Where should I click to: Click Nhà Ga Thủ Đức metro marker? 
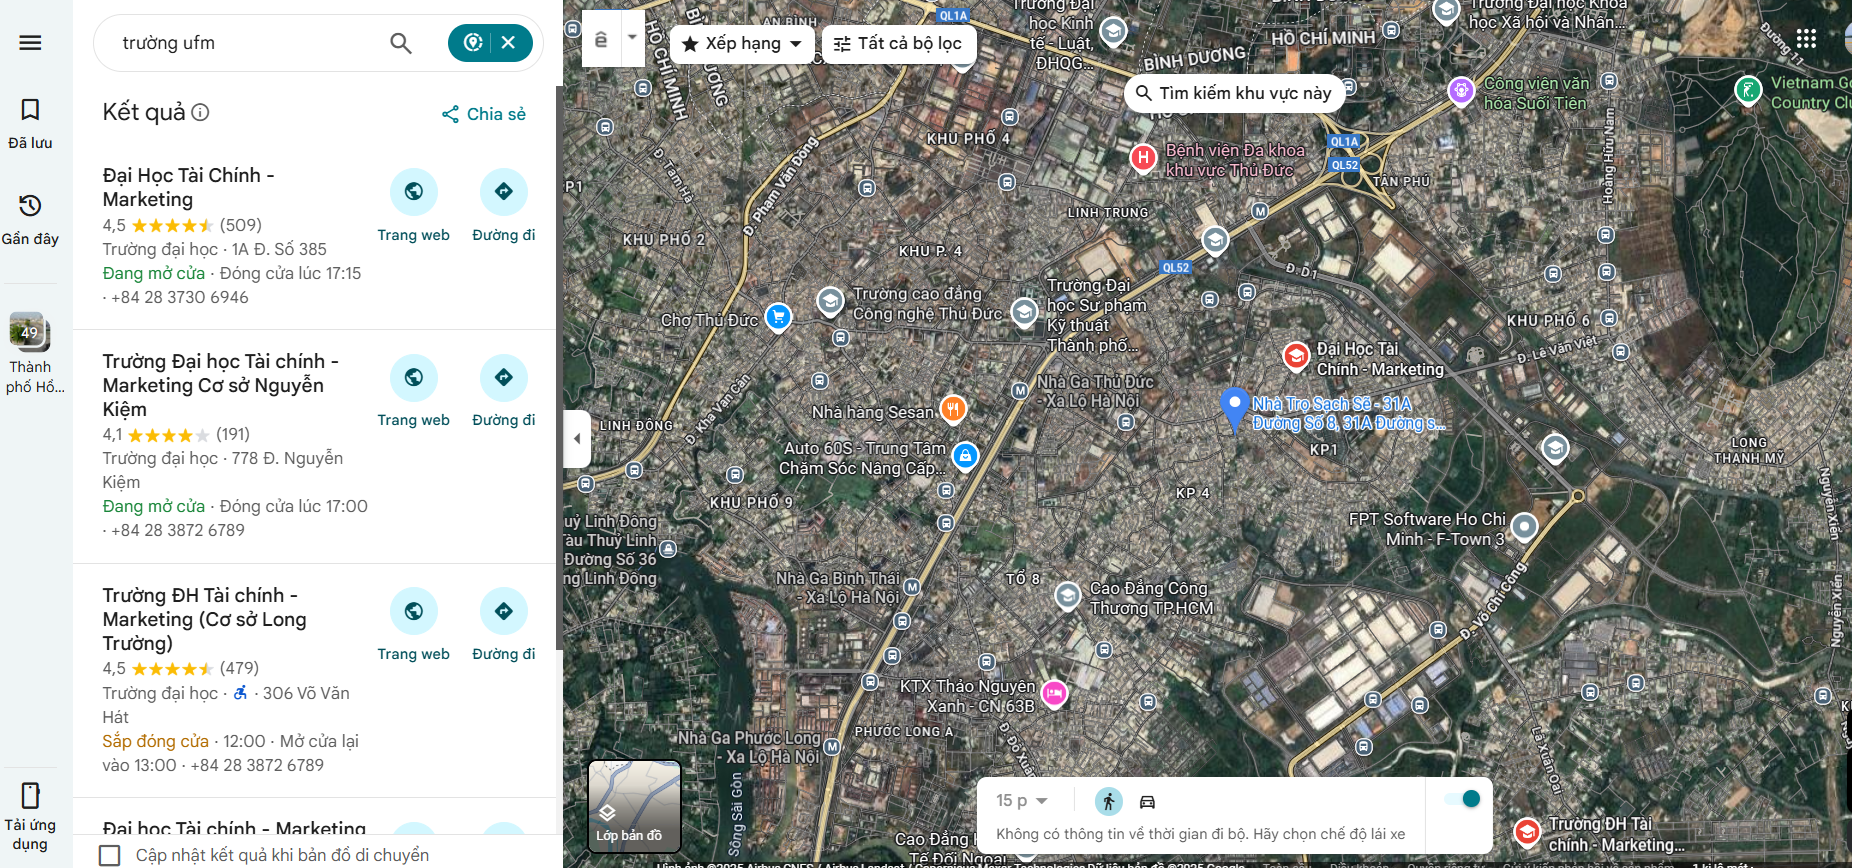pos(1020,390)
